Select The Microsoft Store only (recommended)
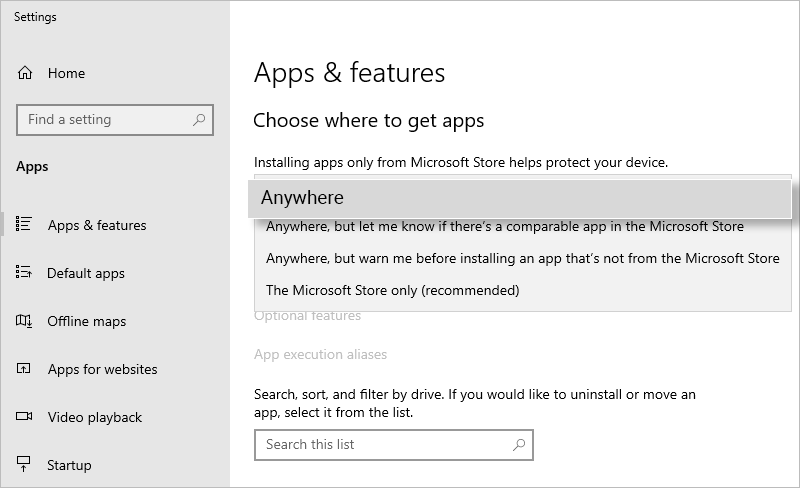800x488 pixels. (x=392, y=291)
